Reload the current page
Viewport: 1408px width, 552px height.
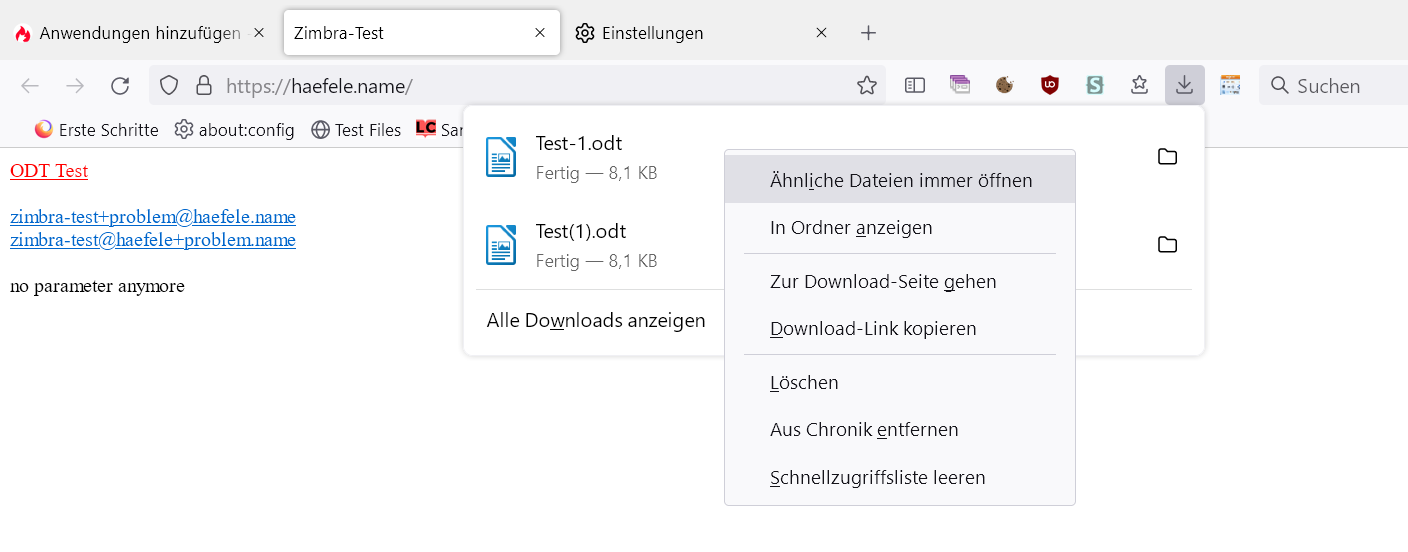pos(120,86)
